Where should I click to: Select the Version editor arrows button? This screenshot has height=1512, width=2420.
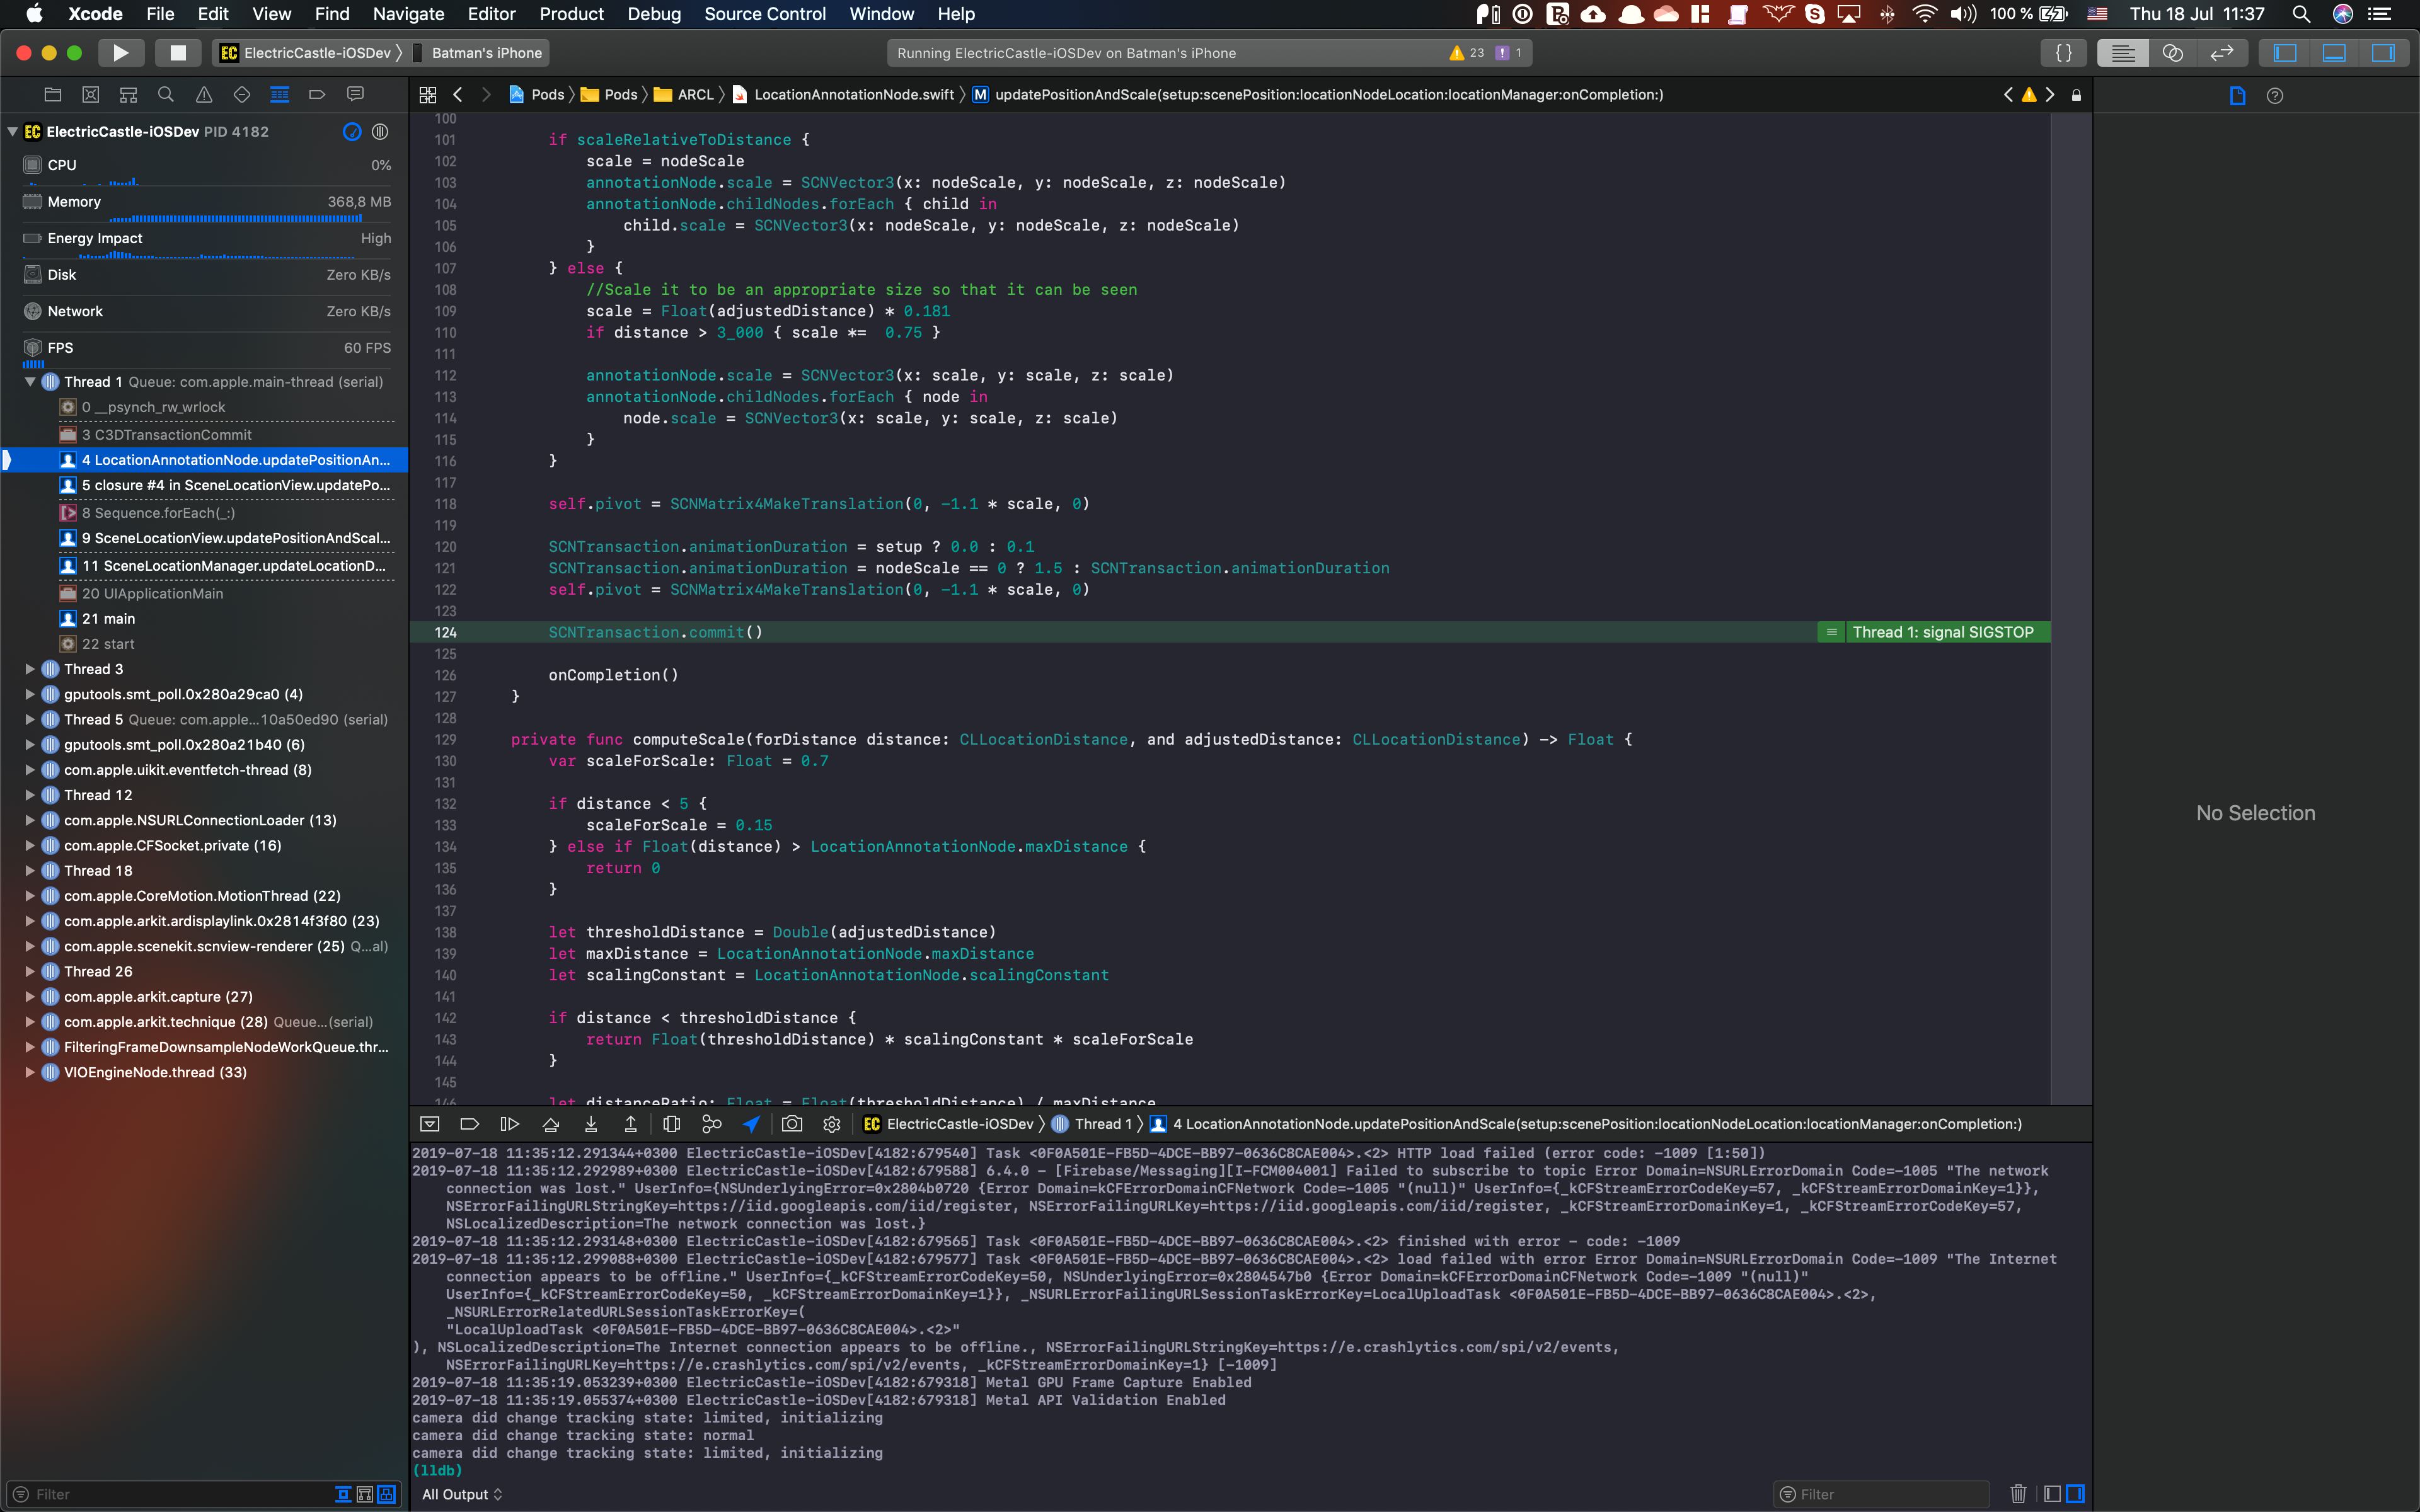(2222, 53)
